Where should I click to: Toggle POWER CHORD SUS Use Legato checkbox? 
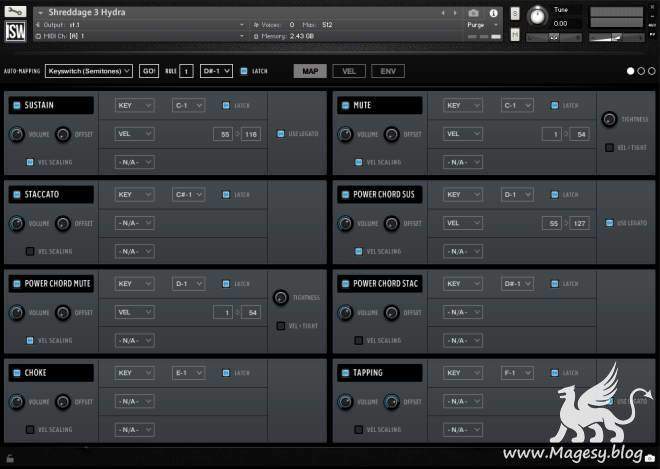pyautogui.click(x=609, y=223)
